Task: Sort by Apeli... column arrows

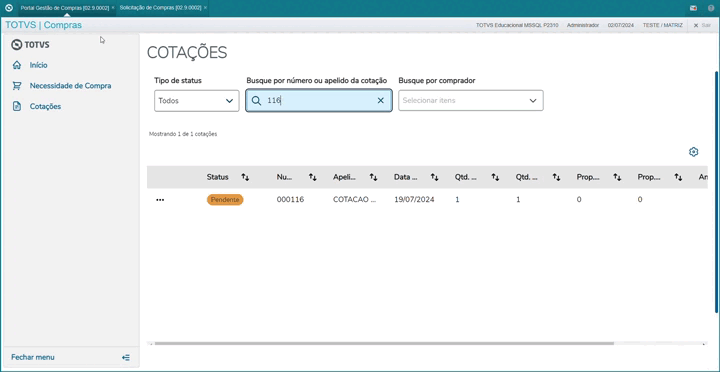Action: click(373, 177)
